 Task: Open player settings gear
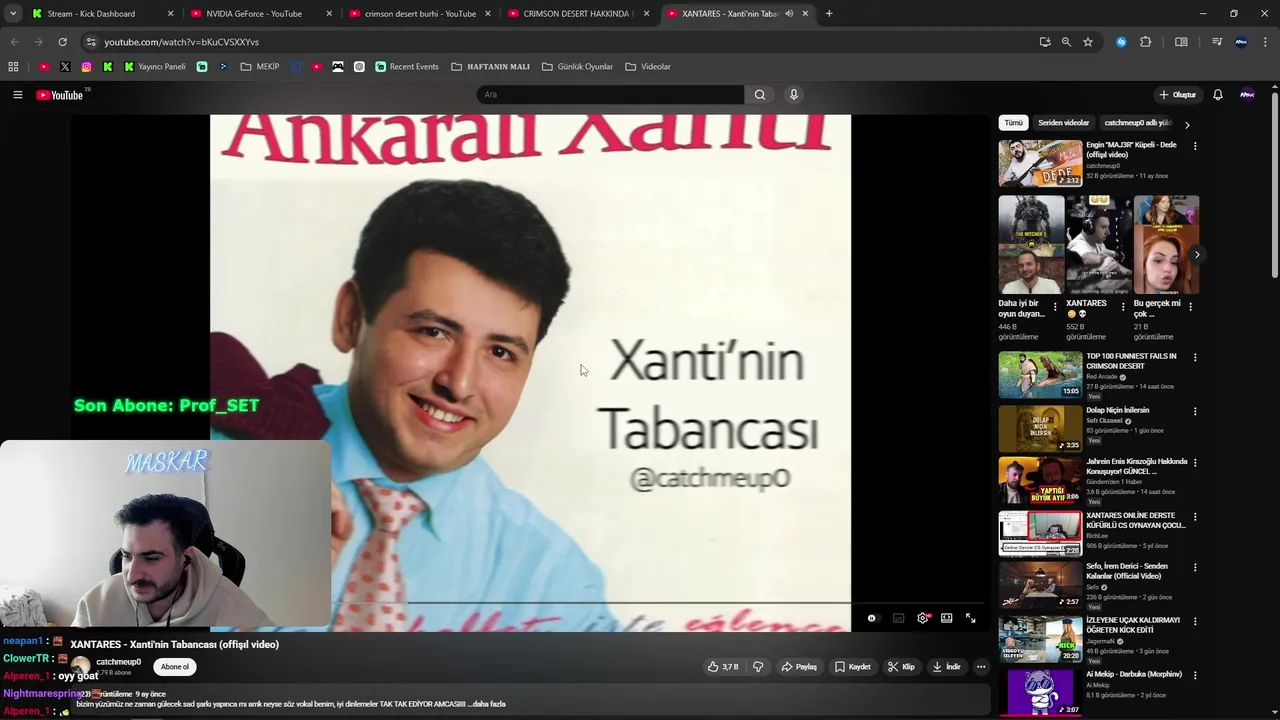[x=922, y=618]
